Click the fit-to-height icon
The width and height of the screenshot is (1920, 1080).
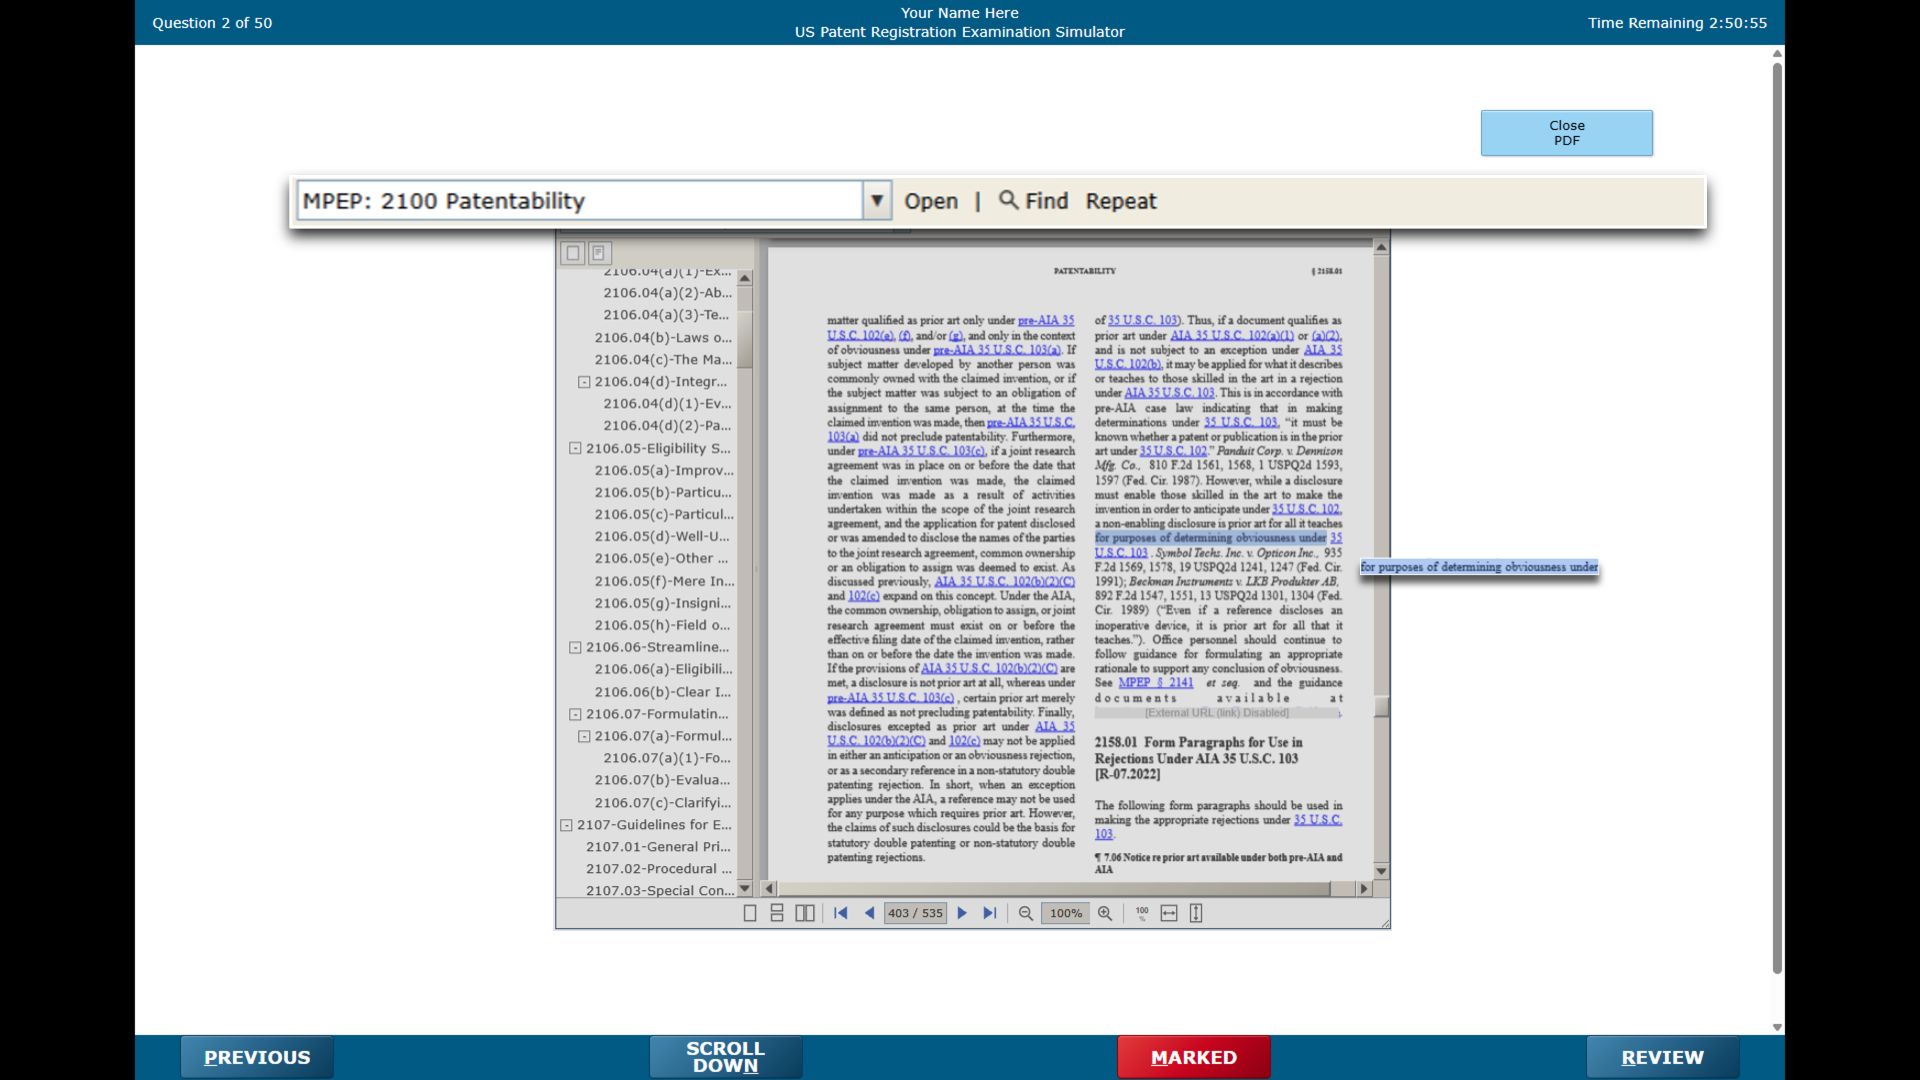point(1194,912)
